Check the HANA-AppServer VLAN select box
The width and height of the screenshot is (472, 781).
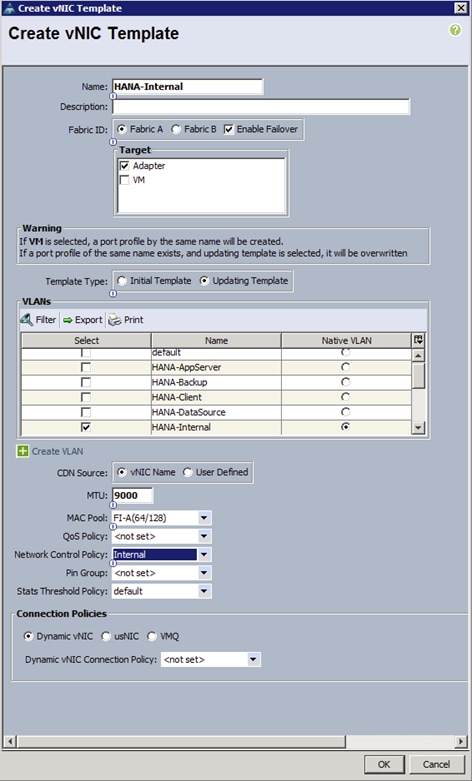coord(86,368)
